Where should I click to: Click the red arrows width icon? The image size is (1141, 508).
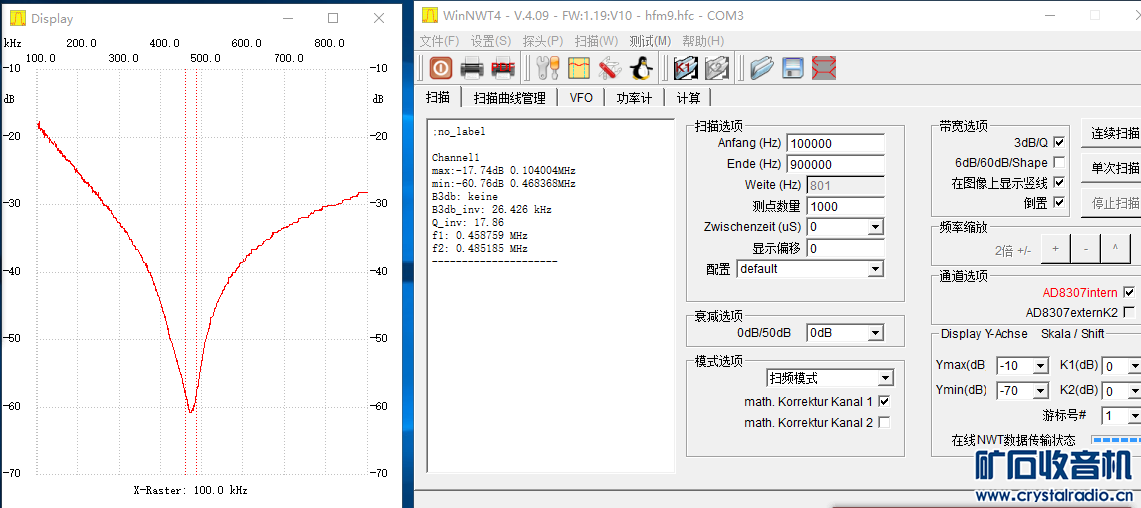click(x=824, y=68)
